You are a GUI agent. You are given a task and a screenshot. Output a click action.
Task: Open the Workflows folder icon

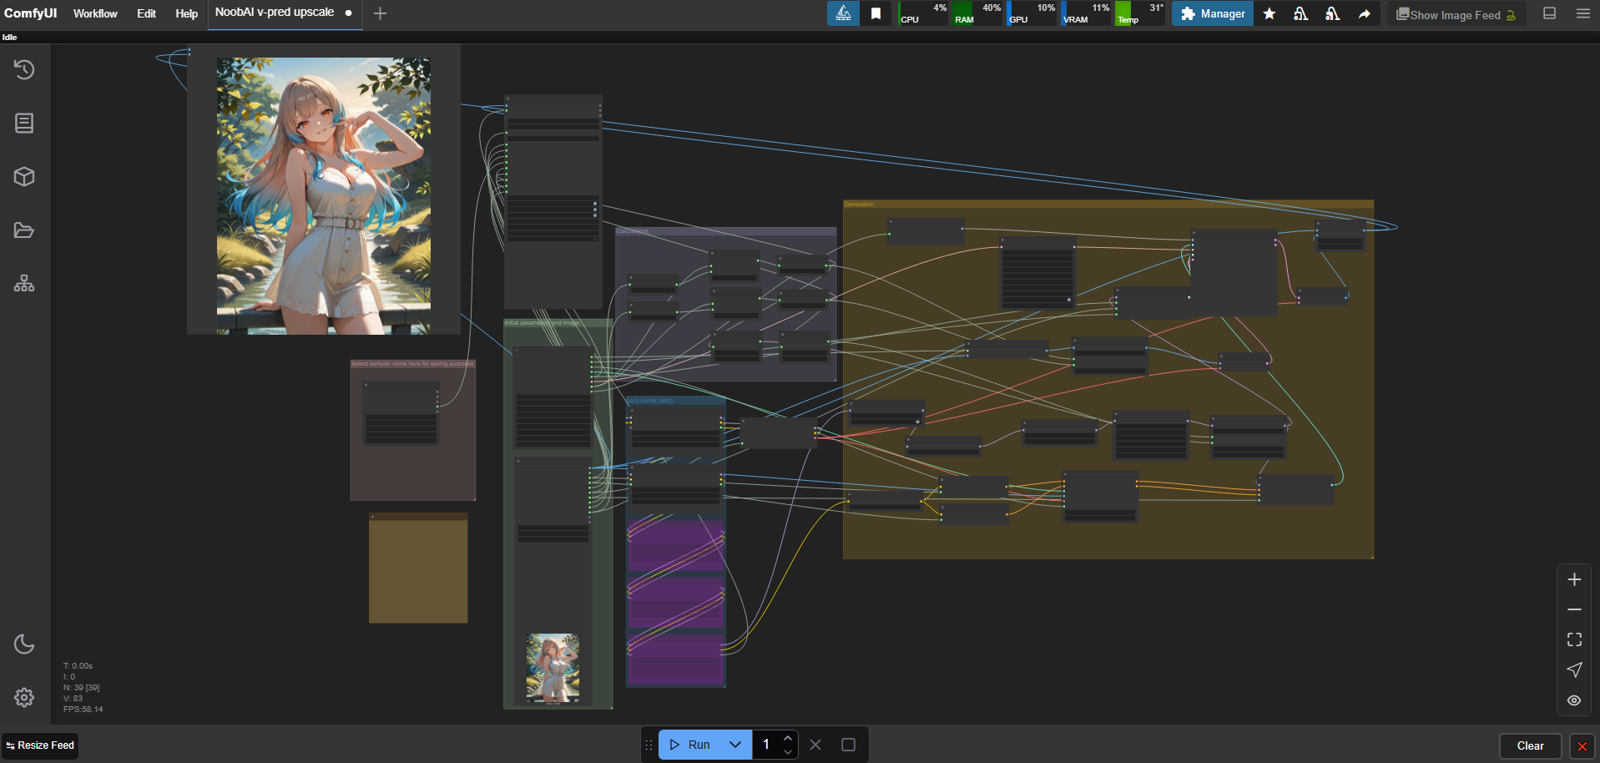coord(24,230)
